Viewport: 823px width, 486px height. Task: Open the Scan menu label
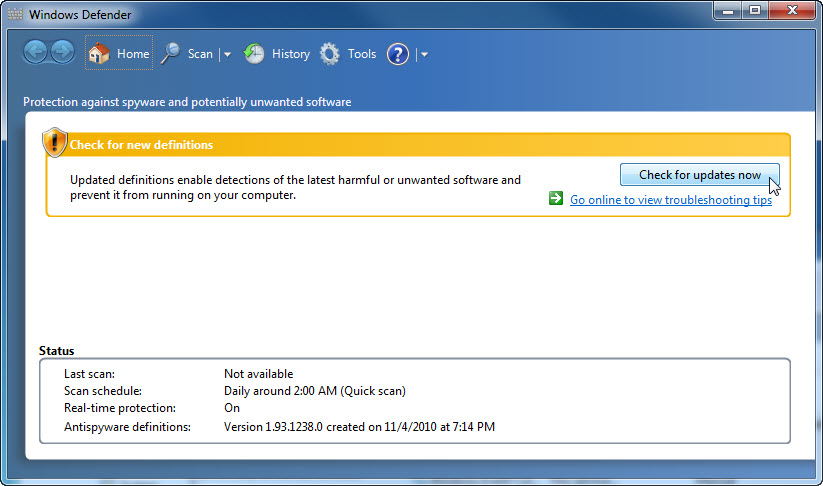click(x=200, y=54)
